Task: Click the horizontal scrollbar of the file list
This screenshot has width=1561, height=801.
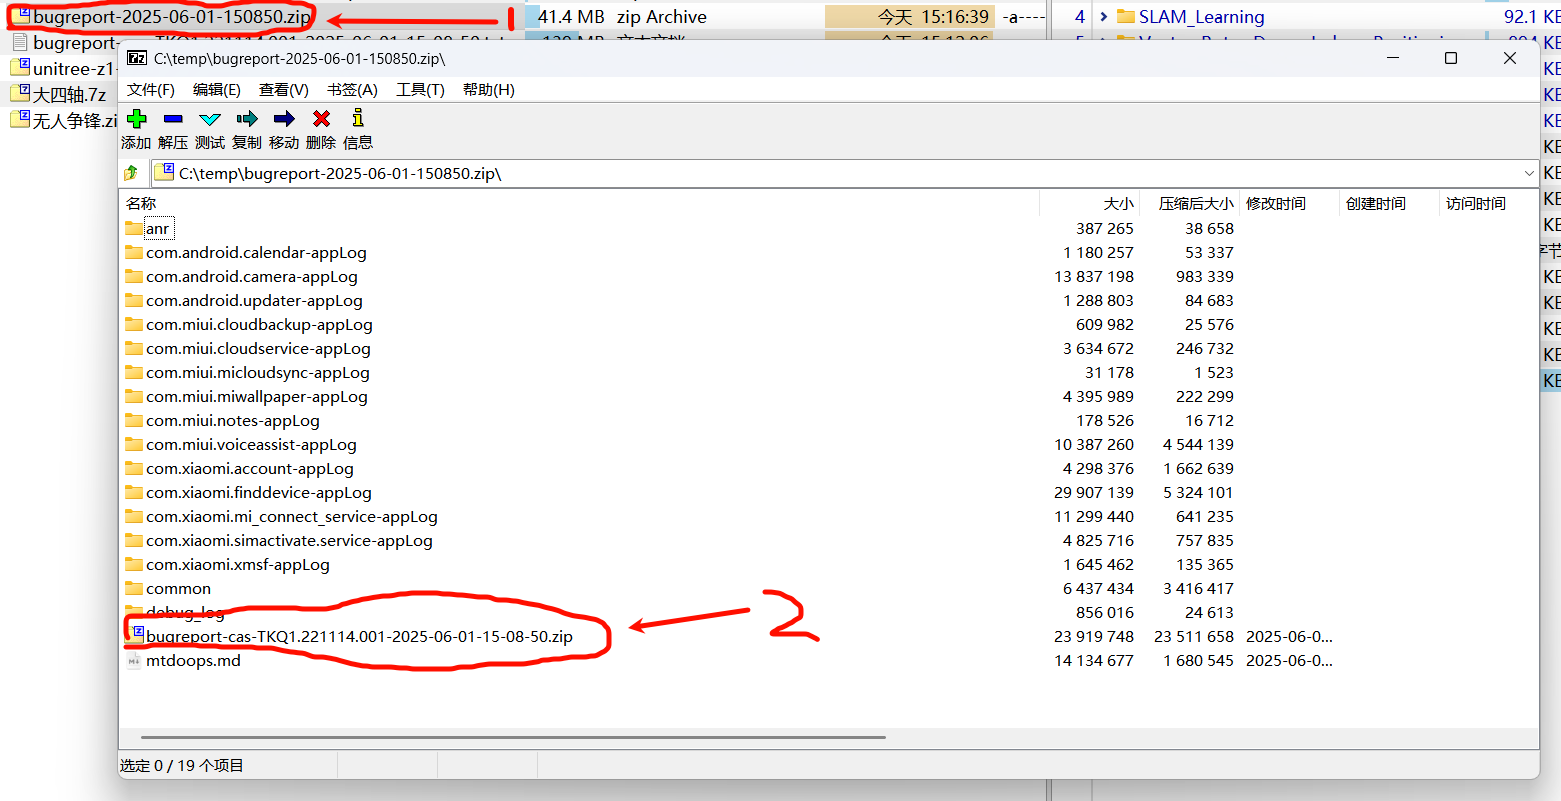Action: (513, 738)
